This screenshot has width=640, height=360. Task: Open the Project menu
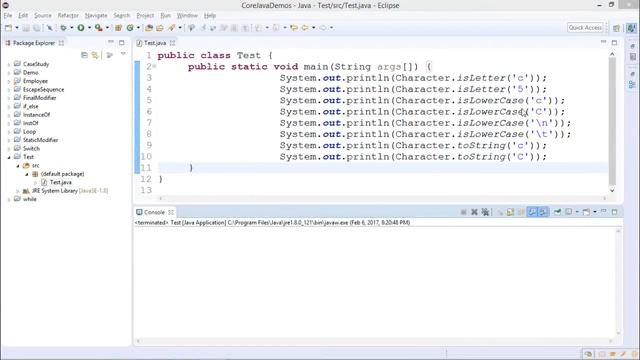[x=145, y=16]
